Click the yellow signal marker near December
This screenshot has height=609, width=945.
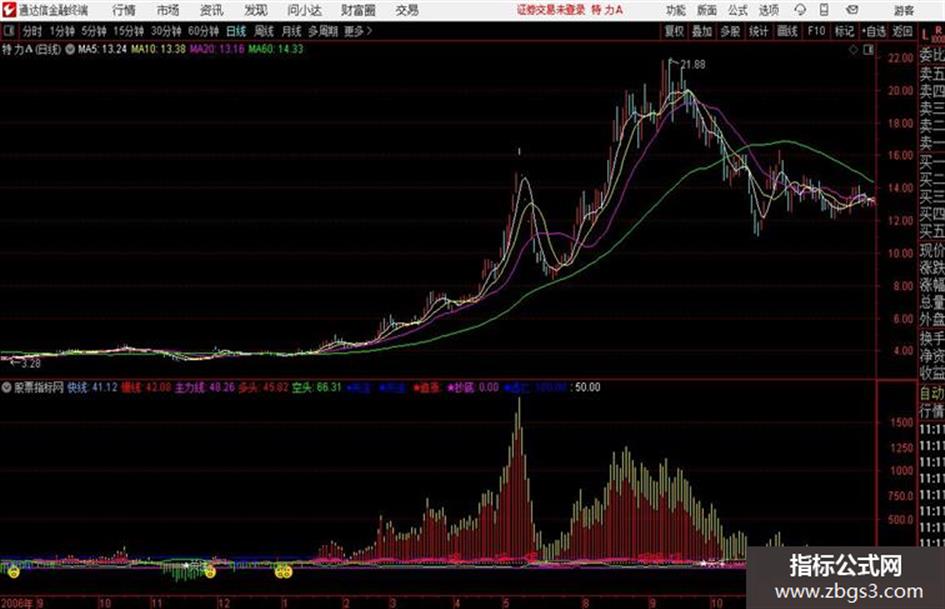pos(210,572)
